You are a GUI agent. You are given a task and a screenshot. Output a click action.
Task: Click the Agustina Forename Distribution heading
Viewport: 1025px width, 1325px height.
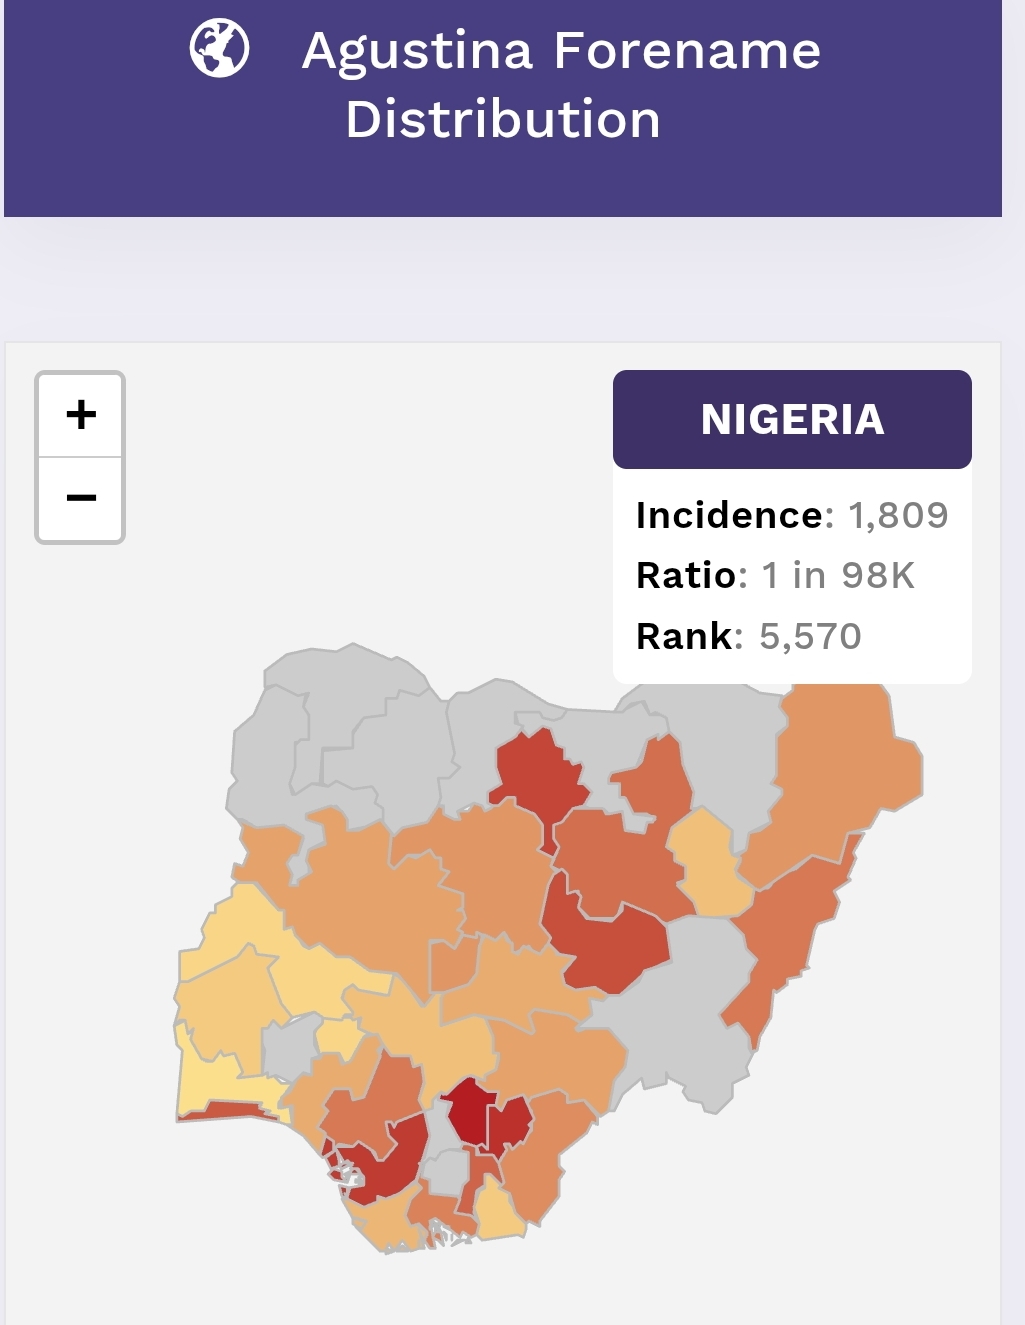pos(560,84)
